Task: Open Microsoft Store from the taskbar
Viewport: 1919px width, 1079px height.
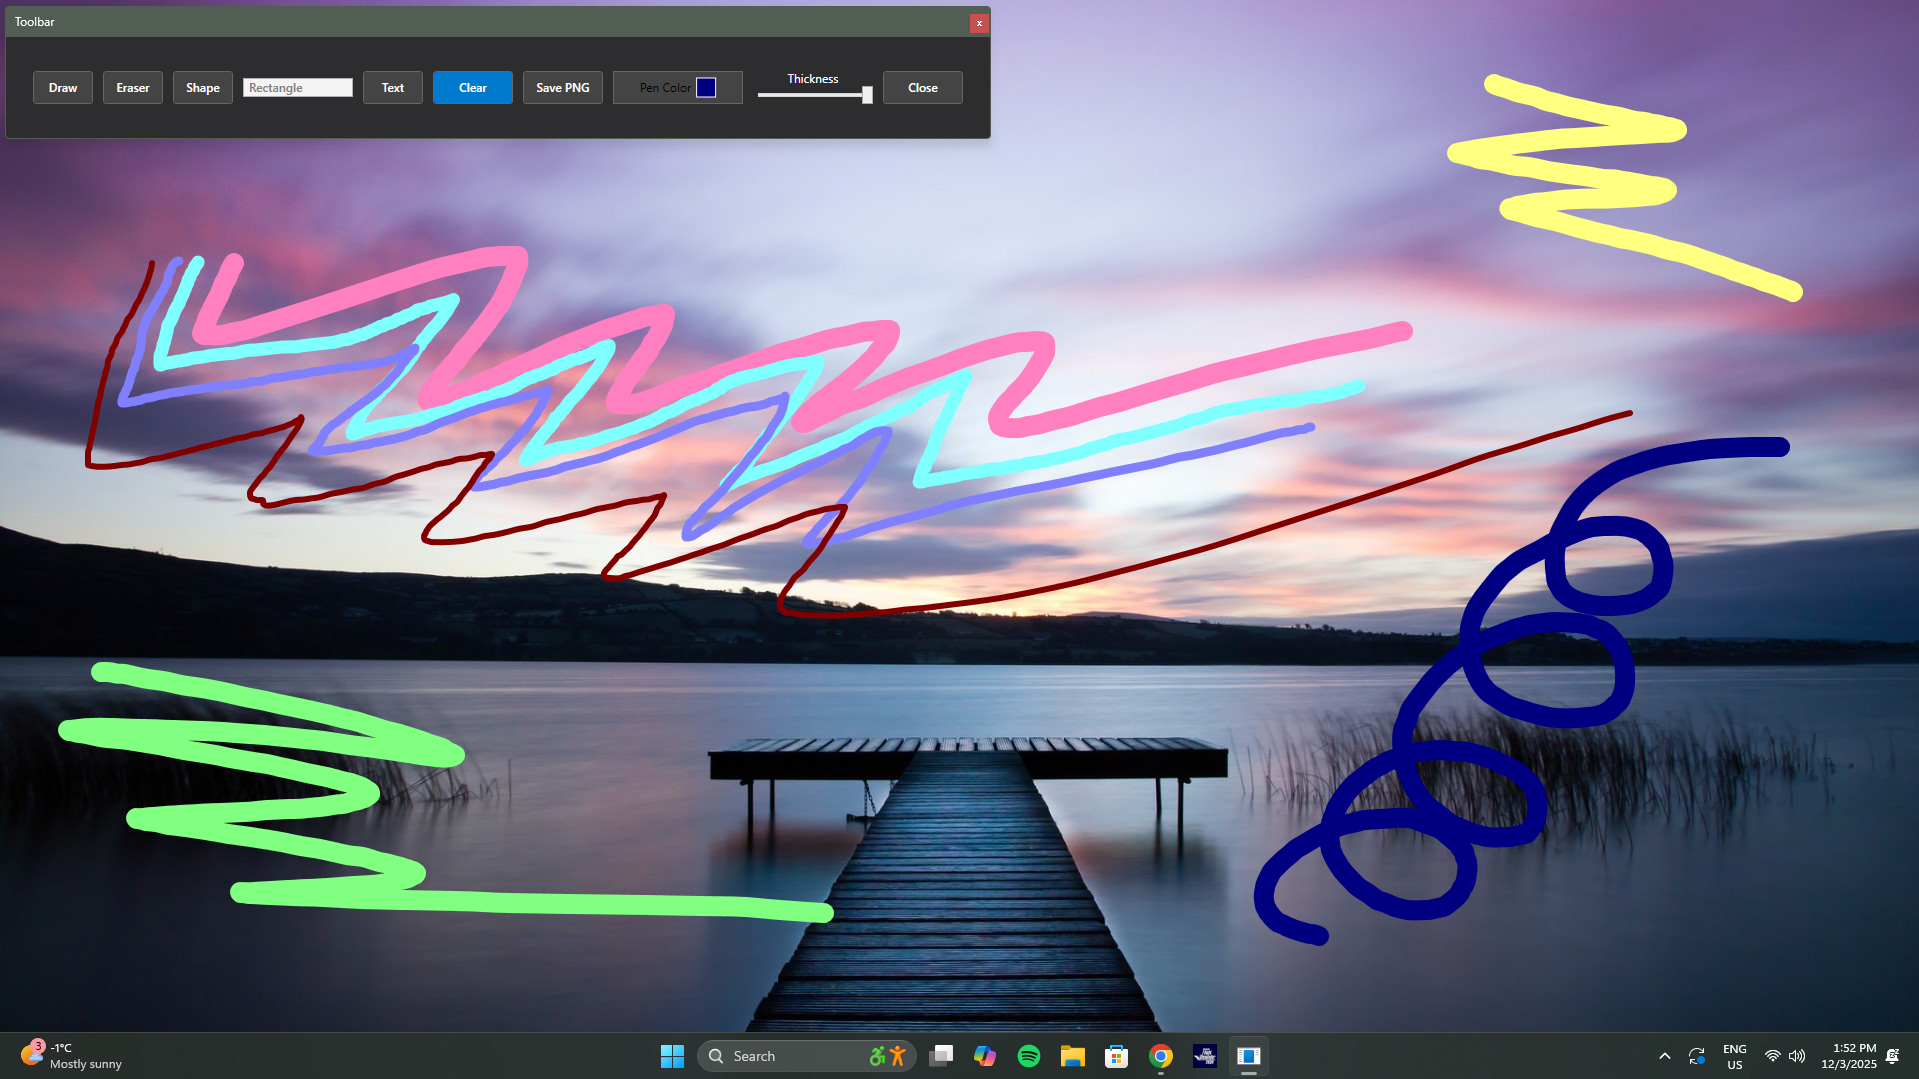Action: click(1117, 1056)
